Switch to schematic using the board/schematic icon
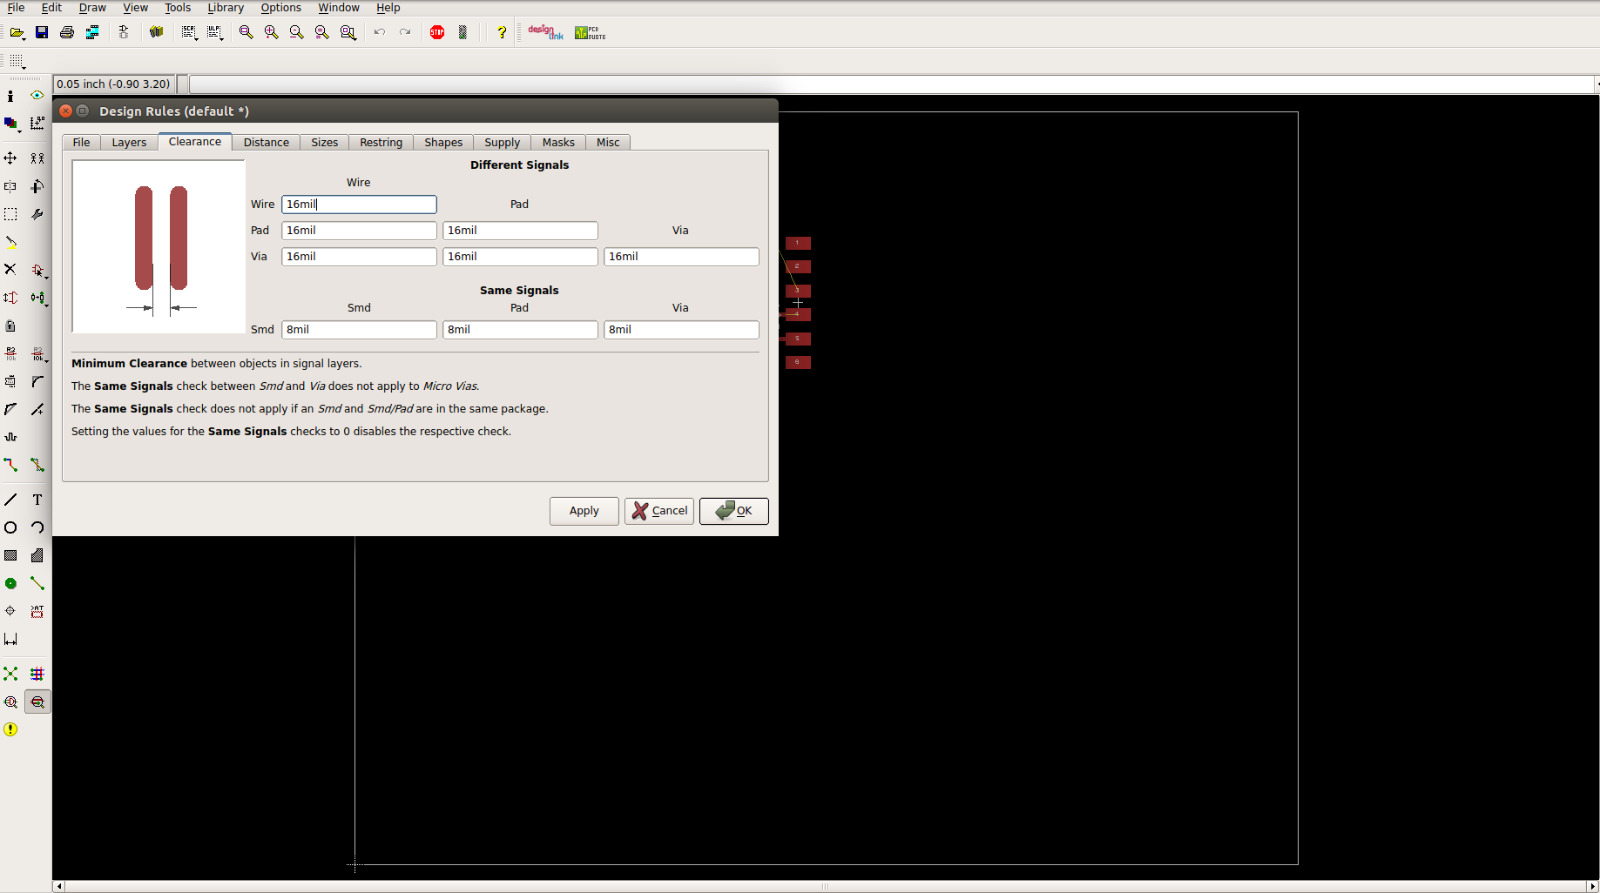 124,32
